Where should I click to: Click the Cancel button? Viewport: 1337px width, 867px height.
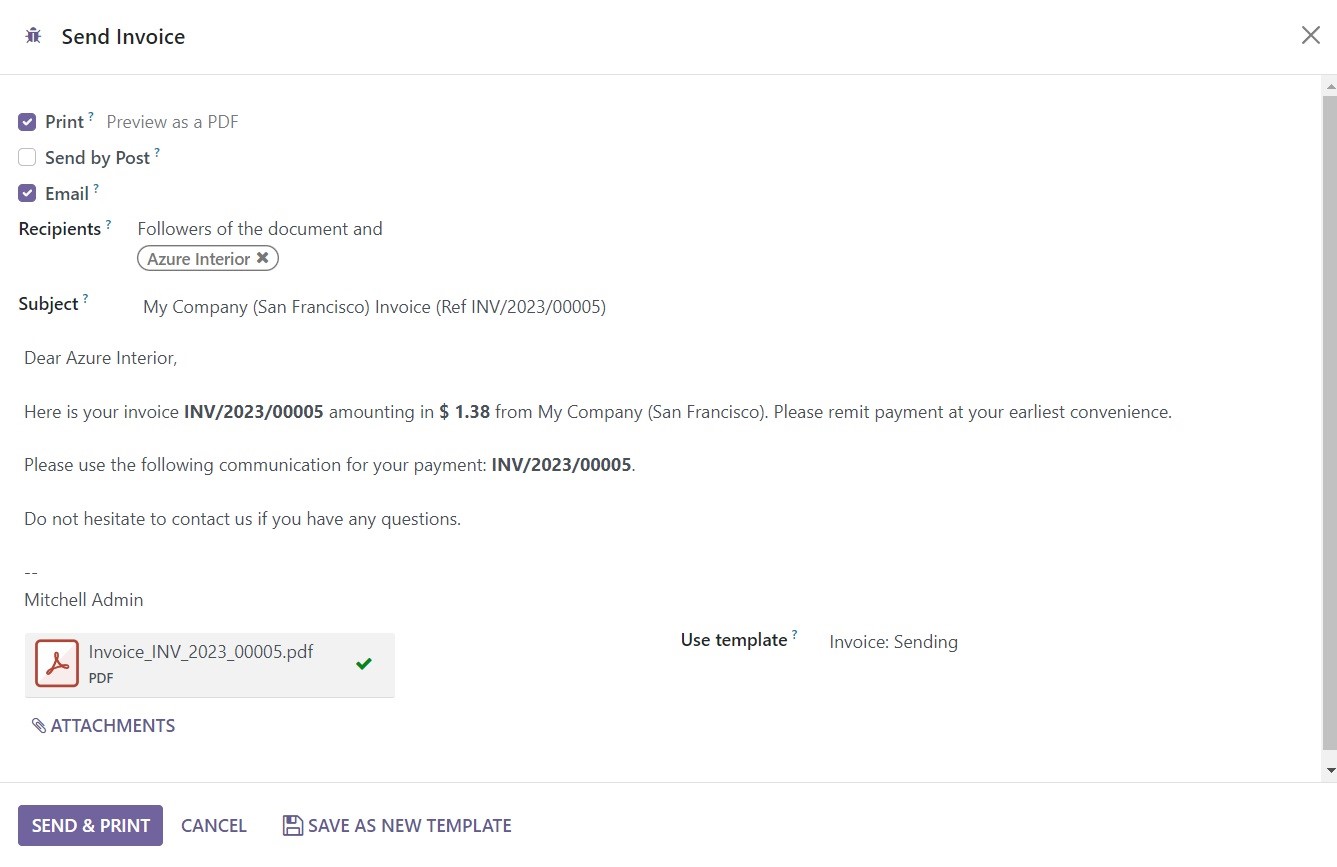(214, 826)
